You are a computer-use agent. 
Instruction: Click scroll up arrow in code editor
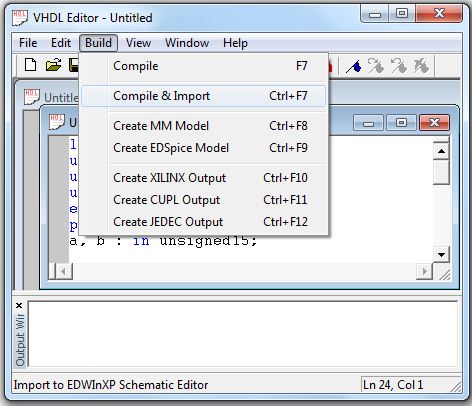(x=441, y=151)
